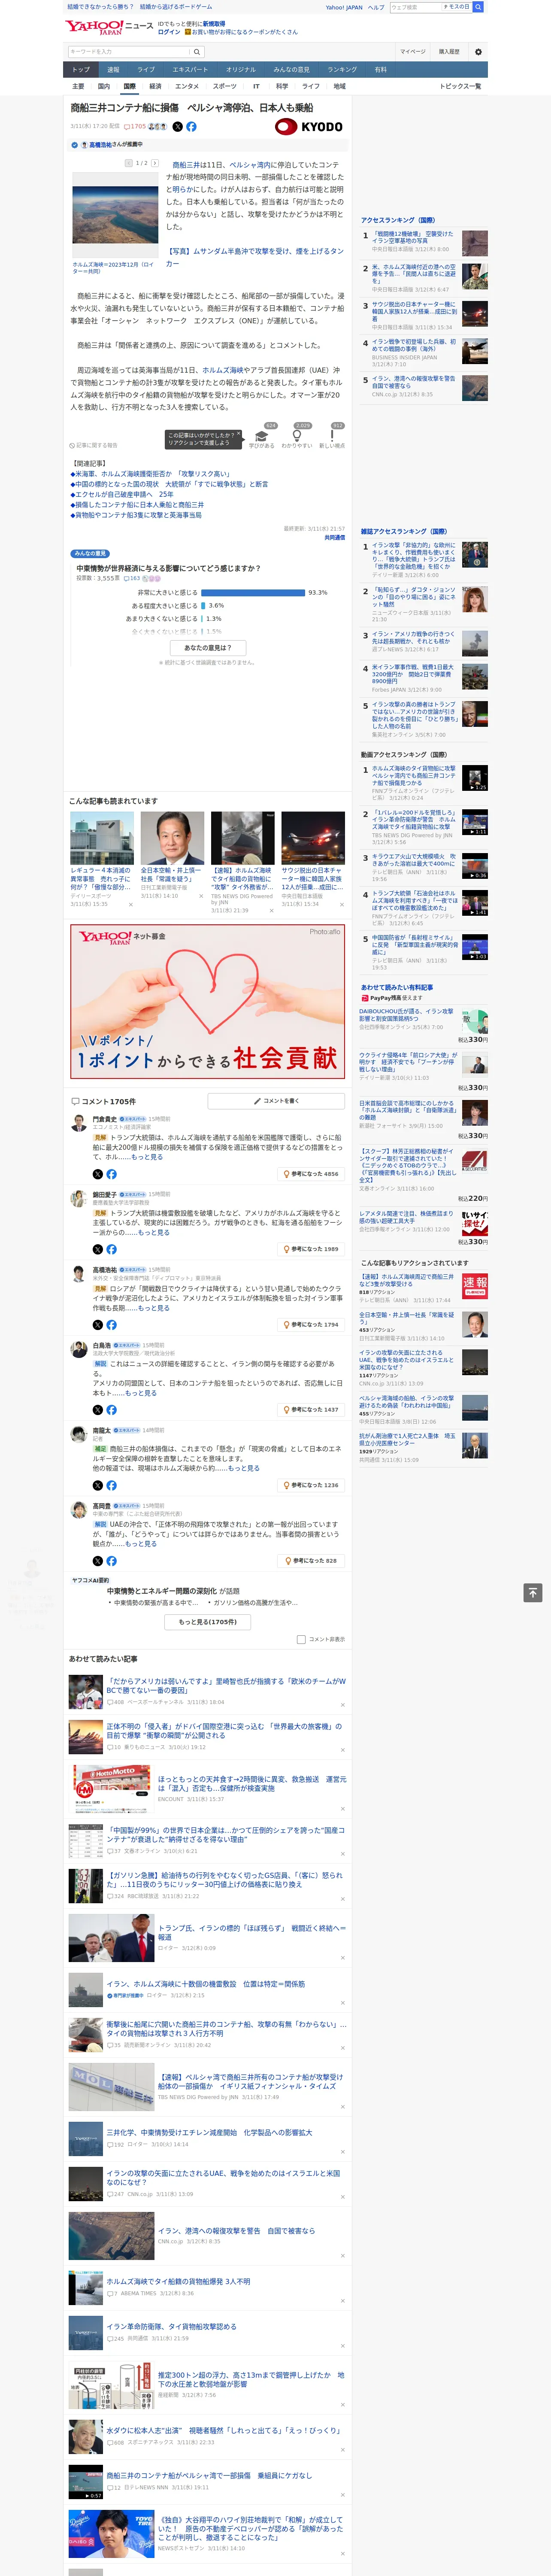Image resolution: width=551 pixels, height=2576 pixels.
Task: Click the KYODO publisher logo
Action: pos(309,127)
